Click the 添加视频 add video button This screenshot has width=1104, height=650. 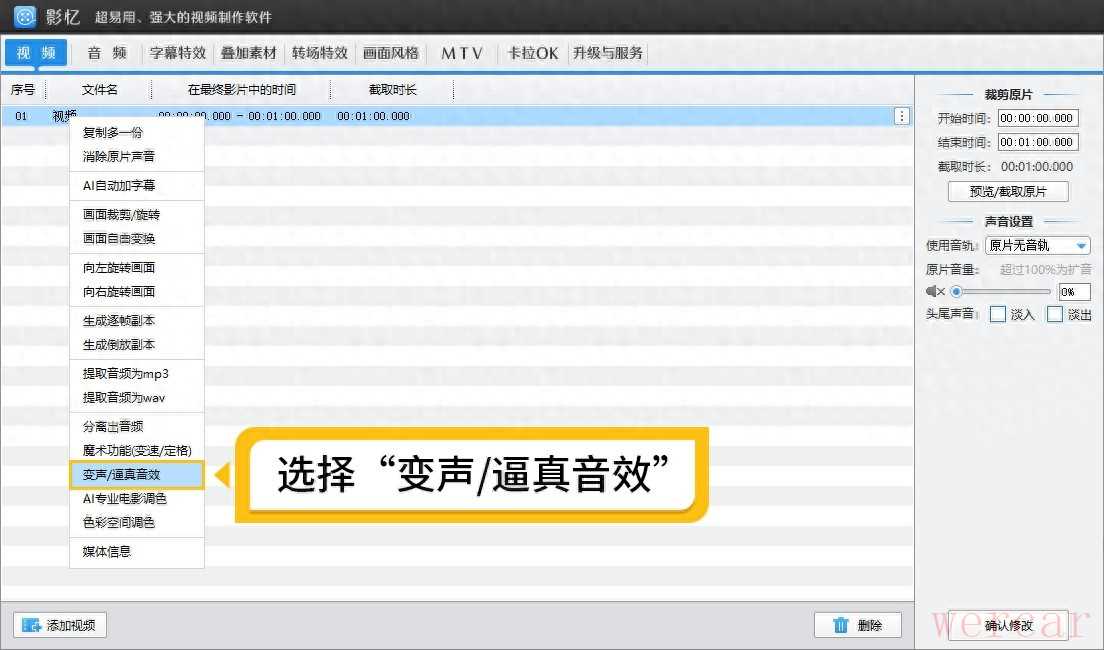click(60, 625)
